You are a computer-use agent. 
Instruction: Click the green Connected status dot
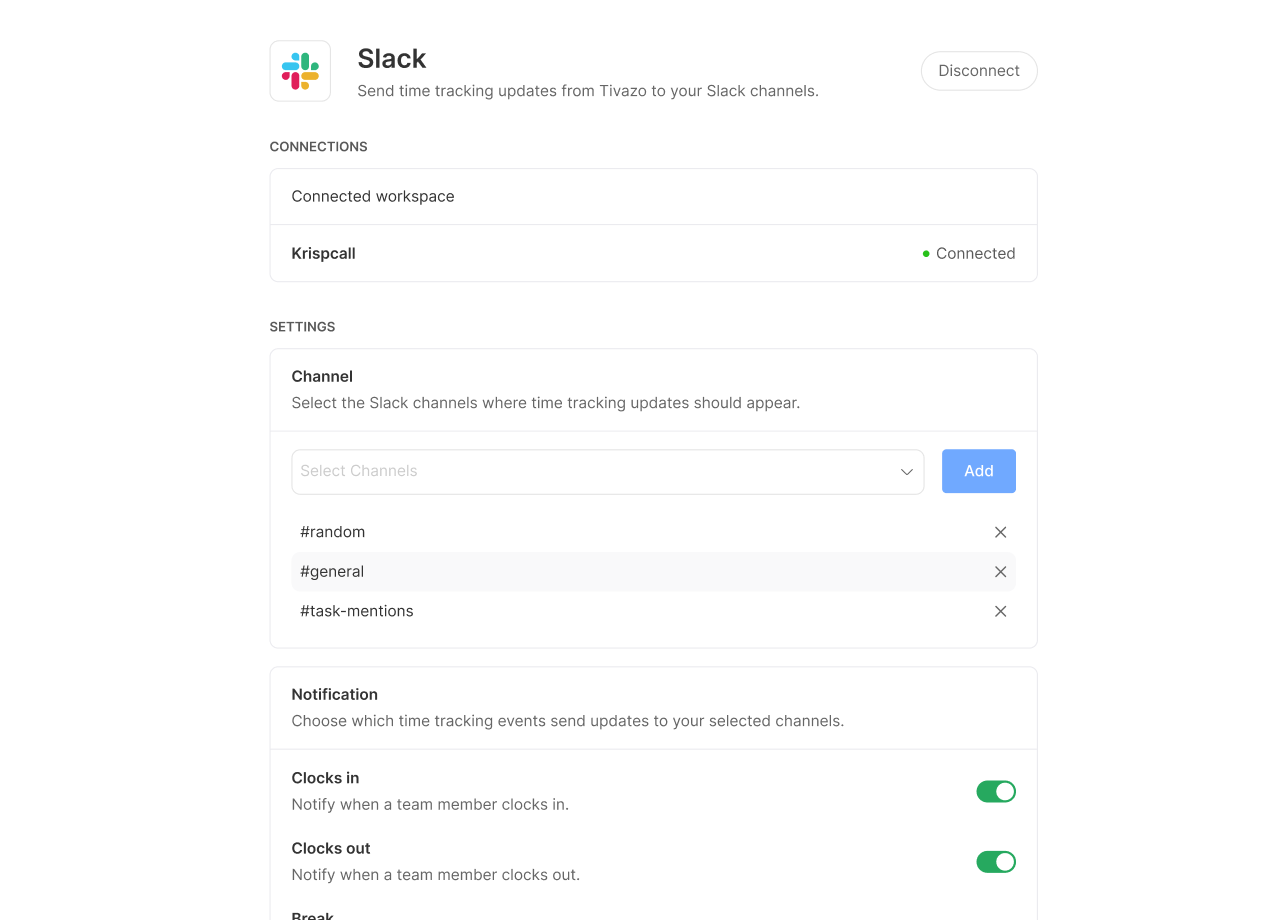(x=926, y=254)
